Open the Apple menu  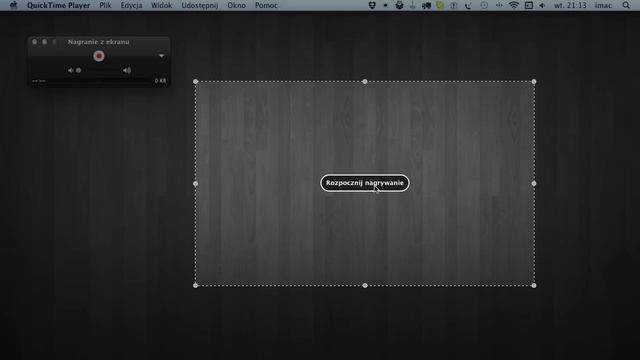click(x=13, y=5)
